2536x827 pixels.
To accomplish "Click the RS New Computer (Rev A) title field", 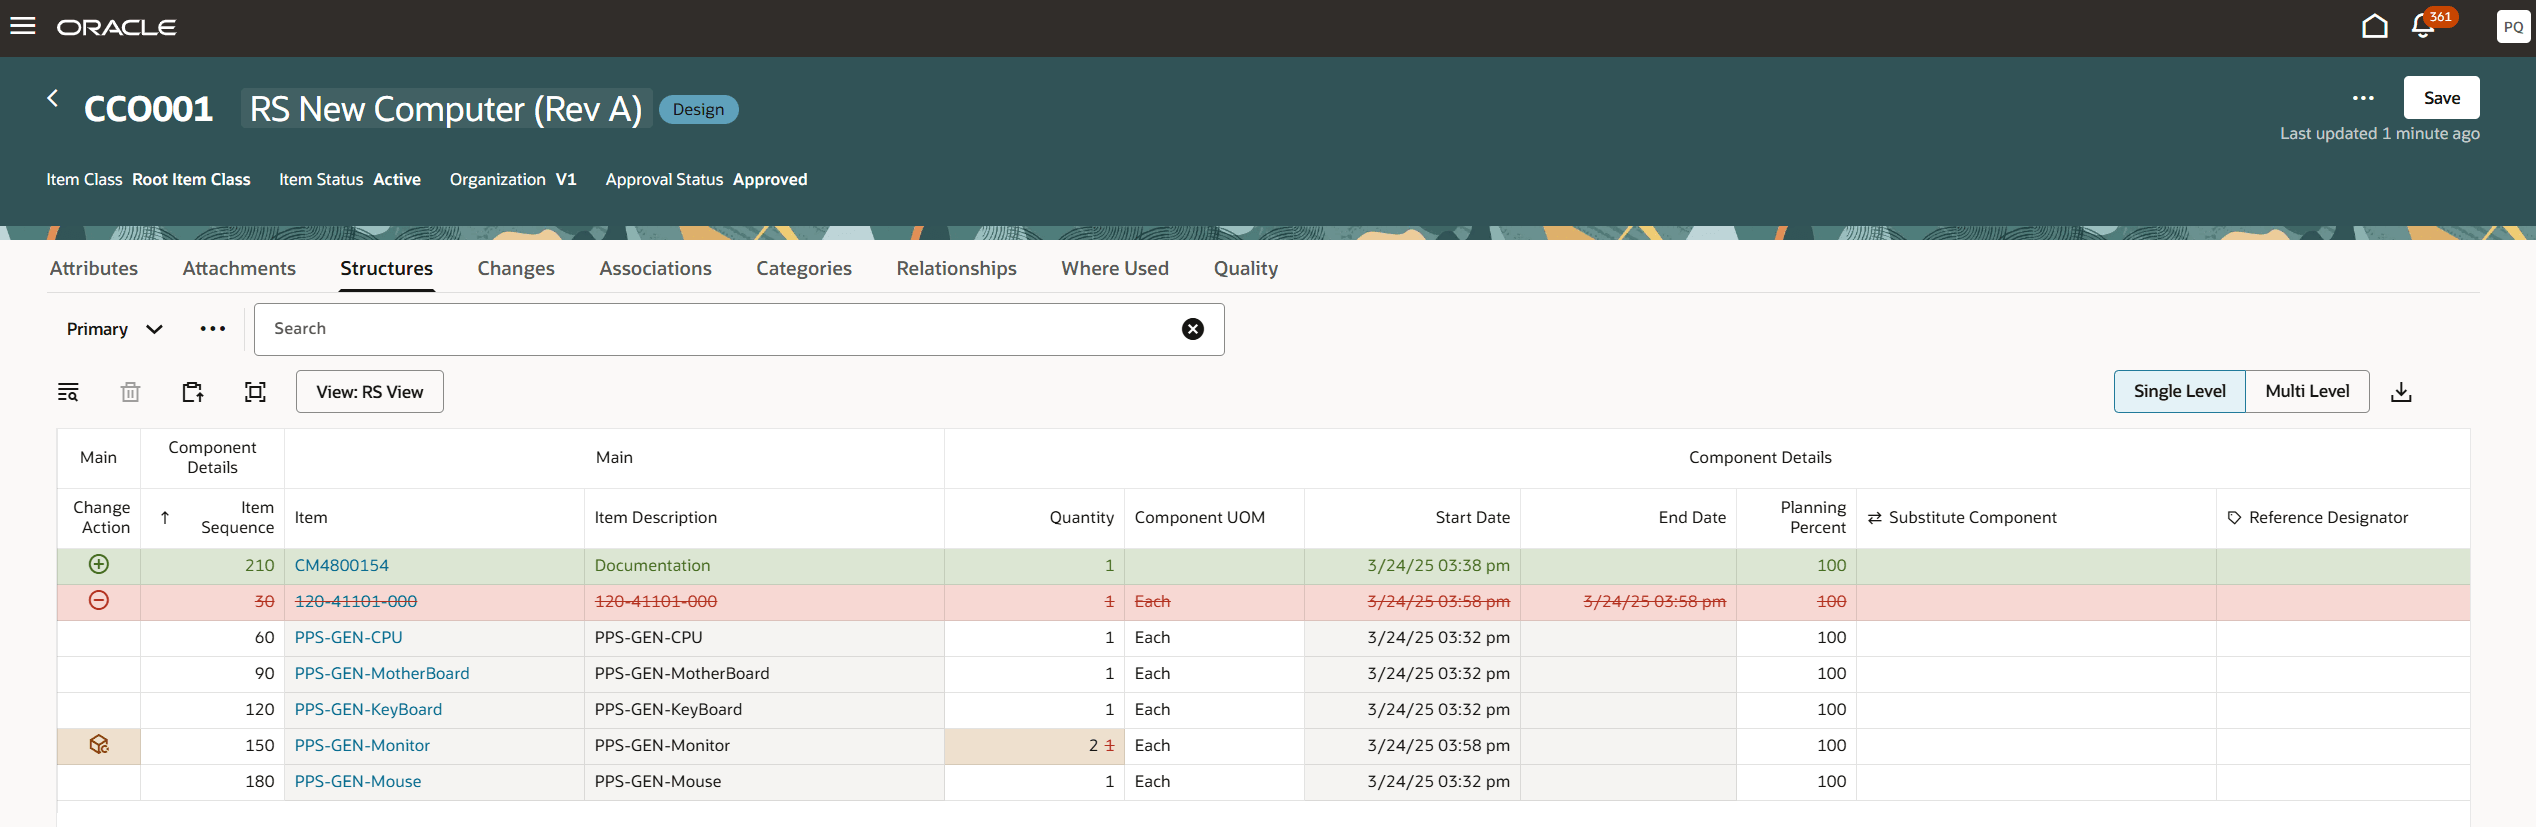I will click(x=446, y=108).
